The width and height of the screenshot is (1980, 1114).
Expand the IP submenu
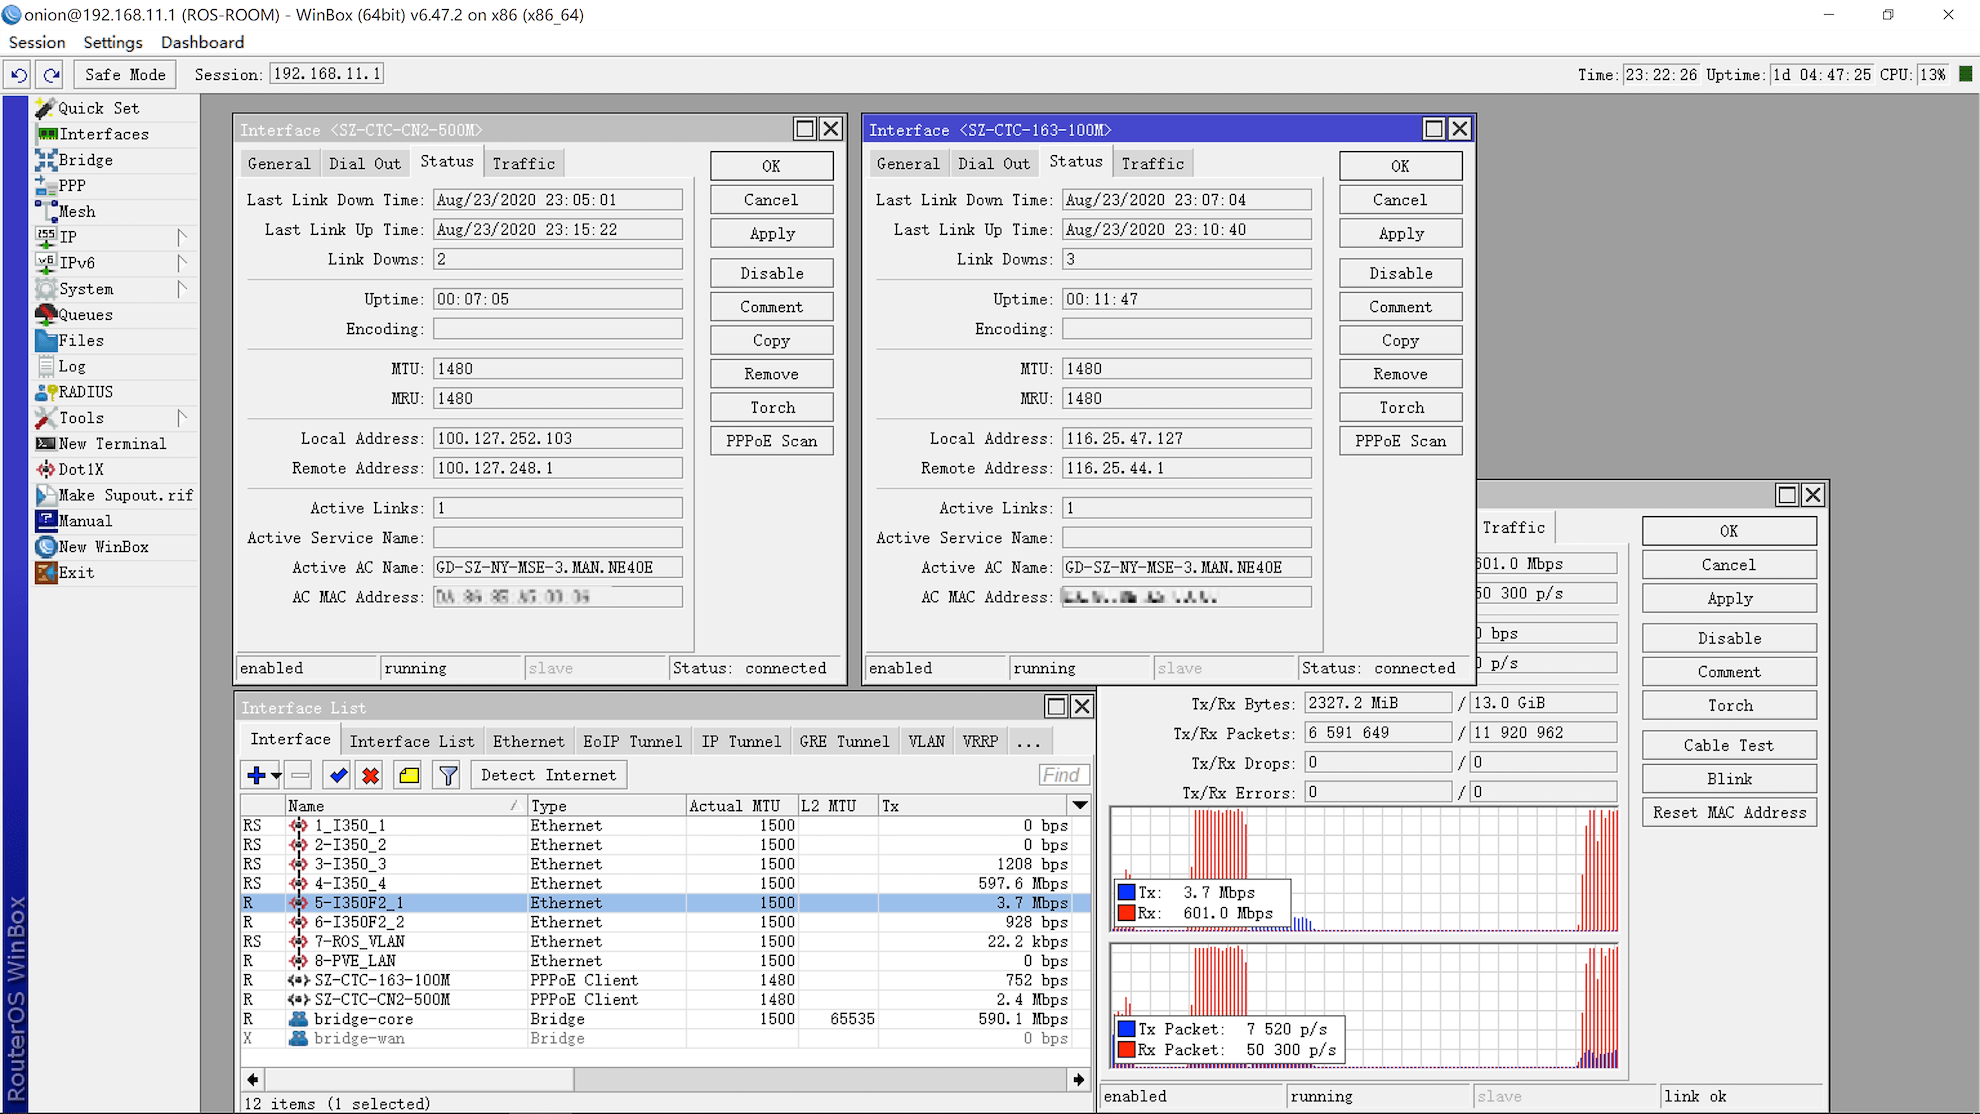[181, 237]
